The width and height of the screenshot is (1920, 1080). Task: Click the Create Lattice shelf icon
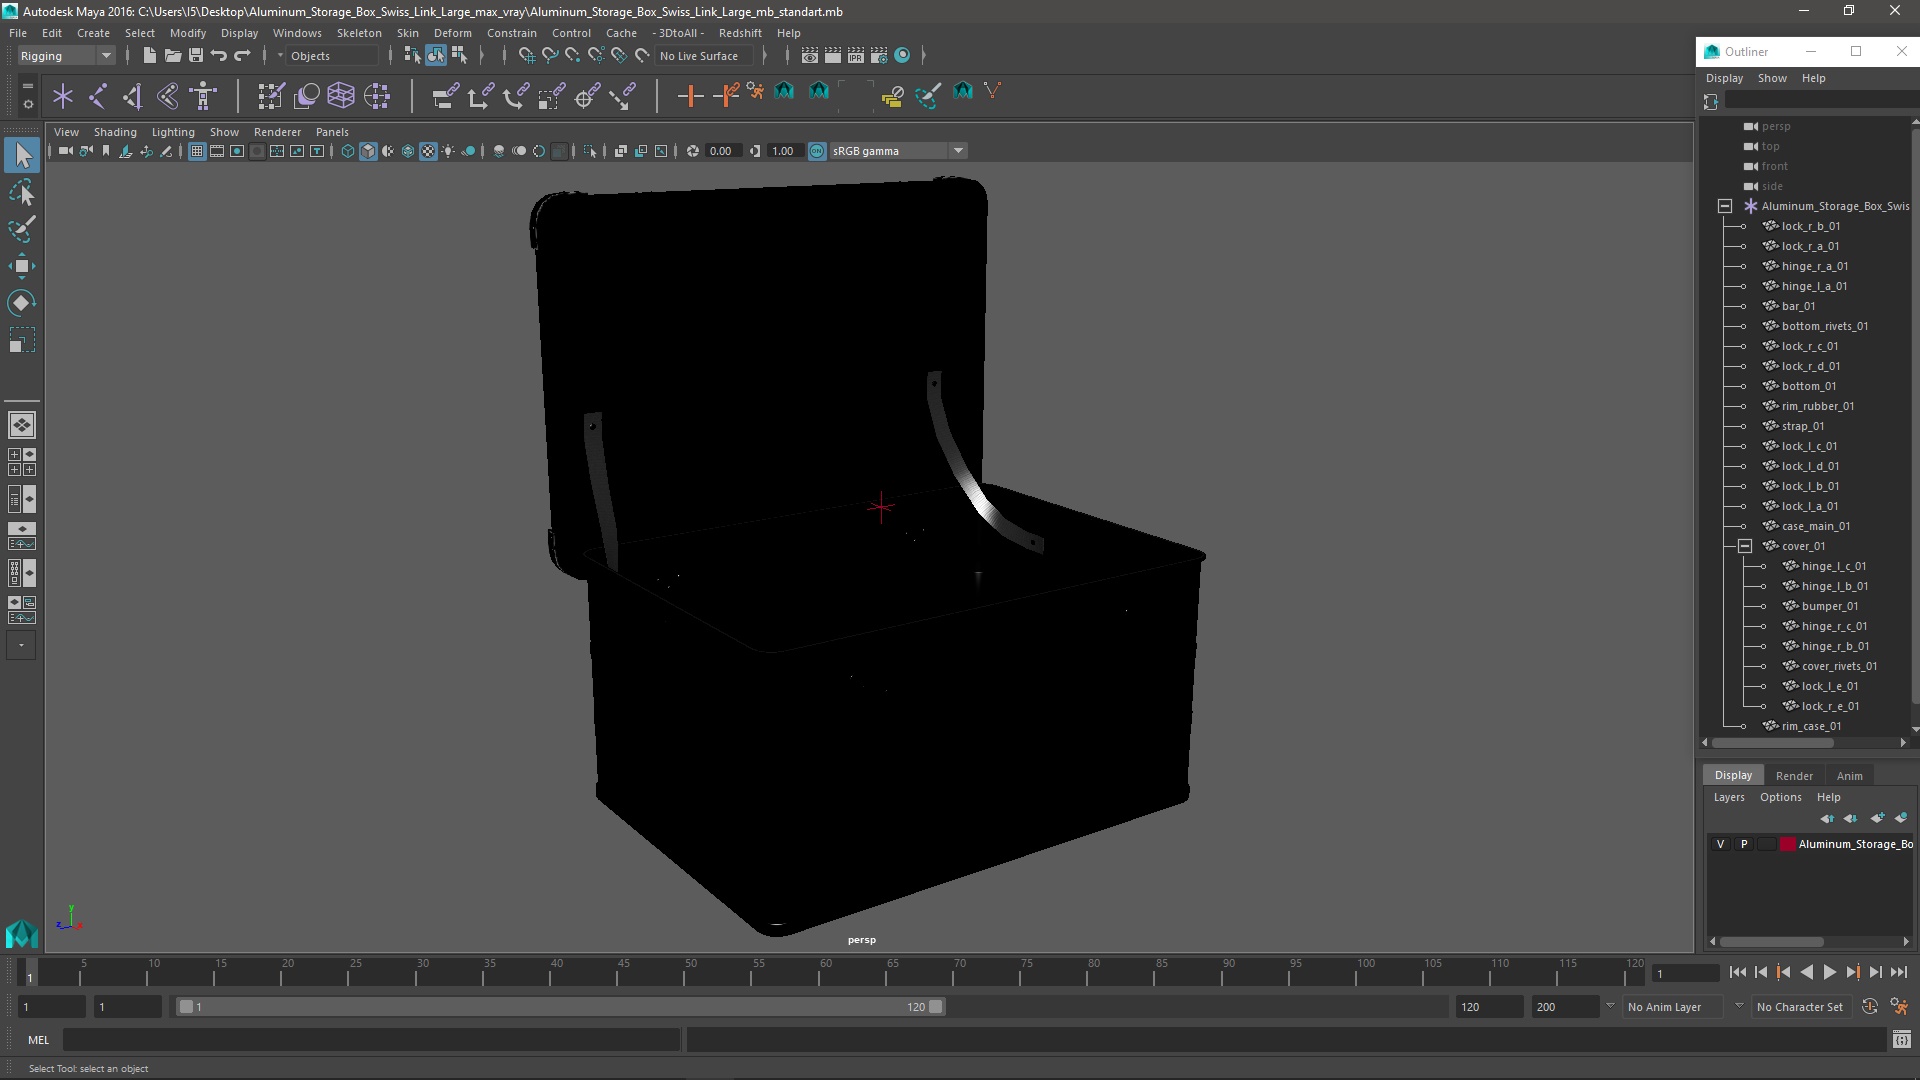[341, 96]
